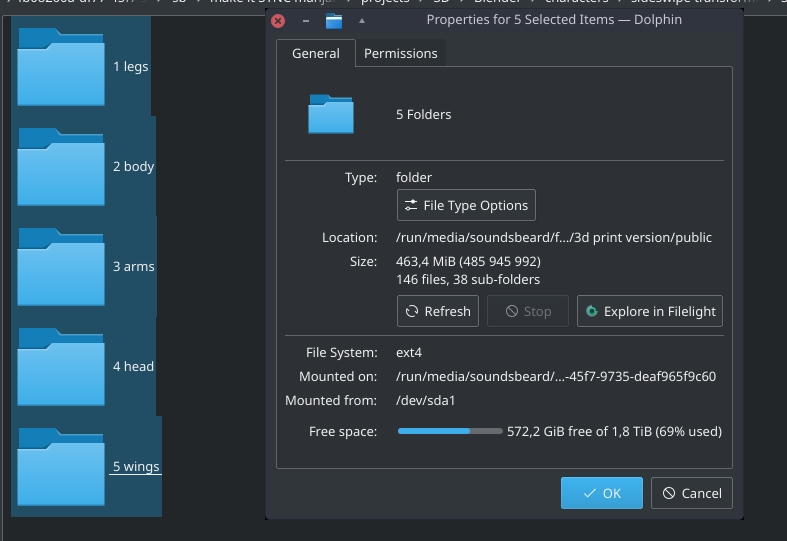The height and width of the screenshot is (541, 787).
Task: Click the free space usage bar
Action: pyautogui.click(x=450, y=431)
